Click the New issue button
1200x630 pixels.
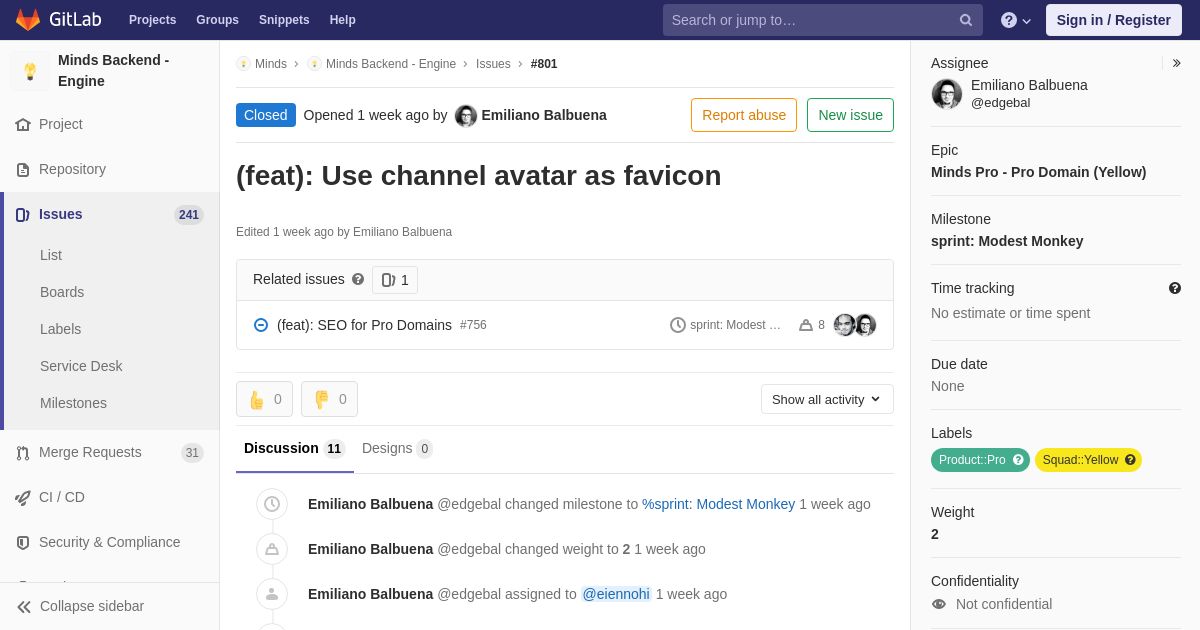point(850,115)
